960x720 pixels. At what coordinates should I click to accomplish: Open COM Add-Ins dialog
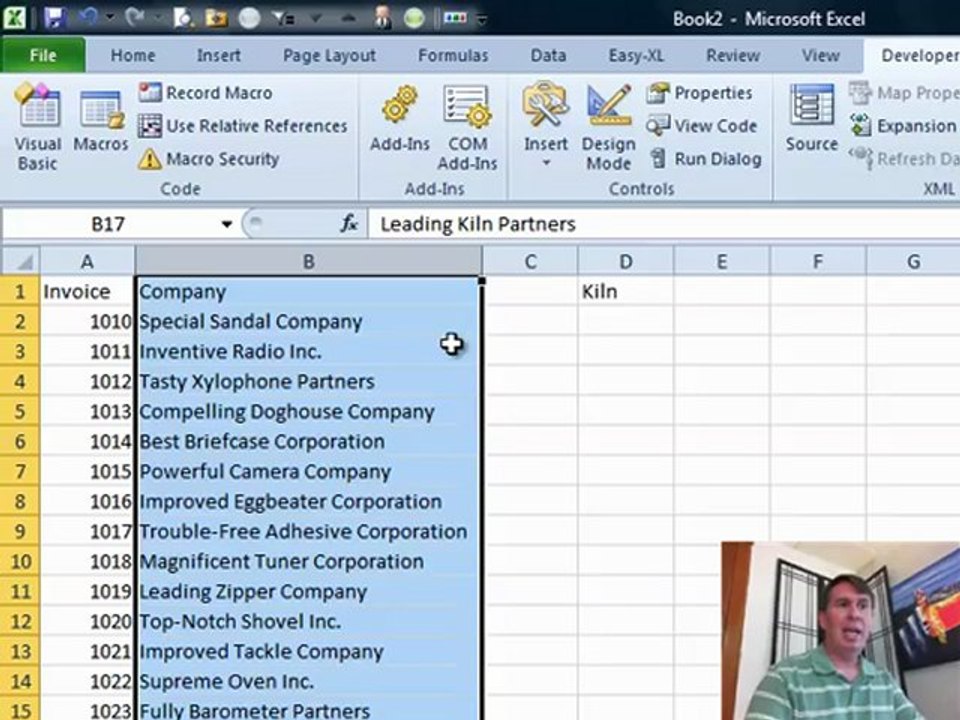tap(467, 127)
